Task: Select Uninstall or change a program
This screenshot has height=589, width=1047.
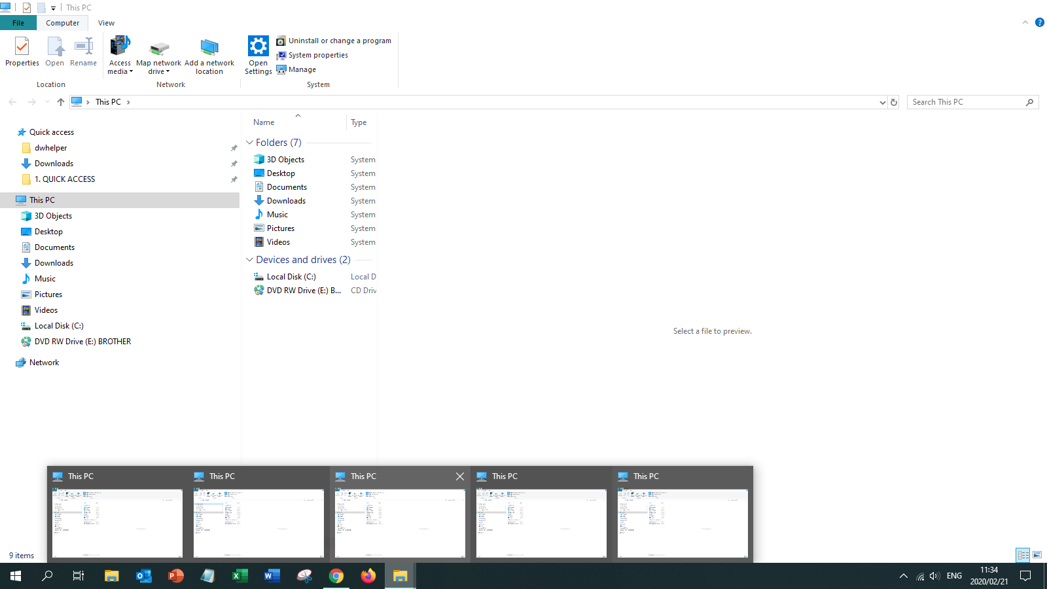Action: click(333, 41)
